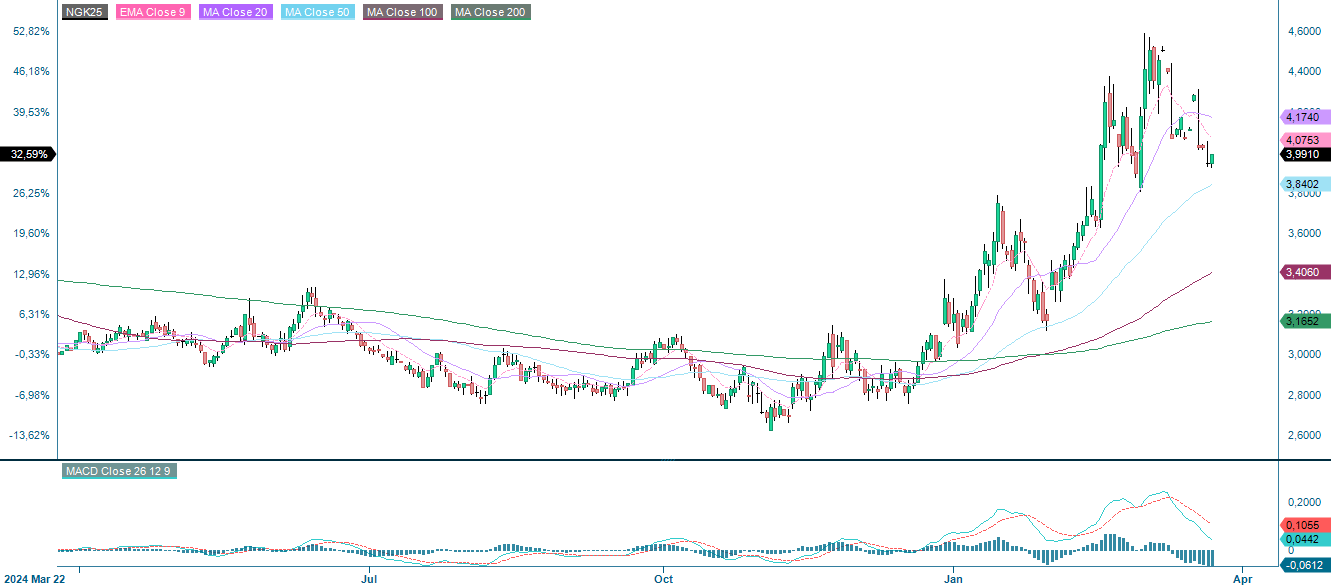Click the 3.1652 green price tag
The image size is (1331, 587).
coord(1306,322)
